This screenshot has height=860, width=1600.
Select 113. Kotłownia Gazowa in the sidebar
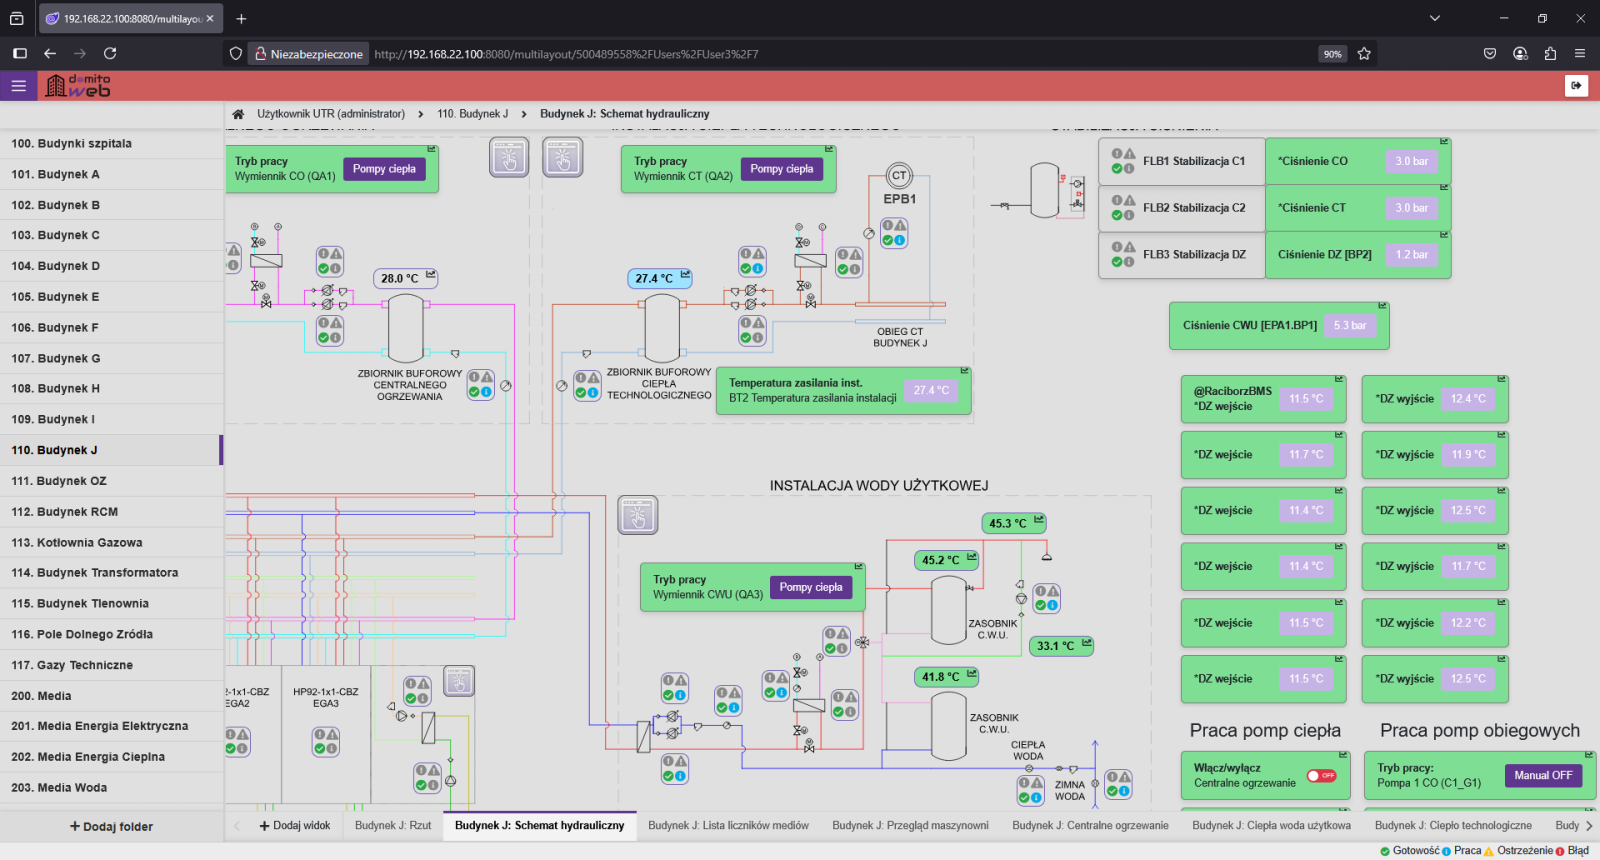click(77, 543)
